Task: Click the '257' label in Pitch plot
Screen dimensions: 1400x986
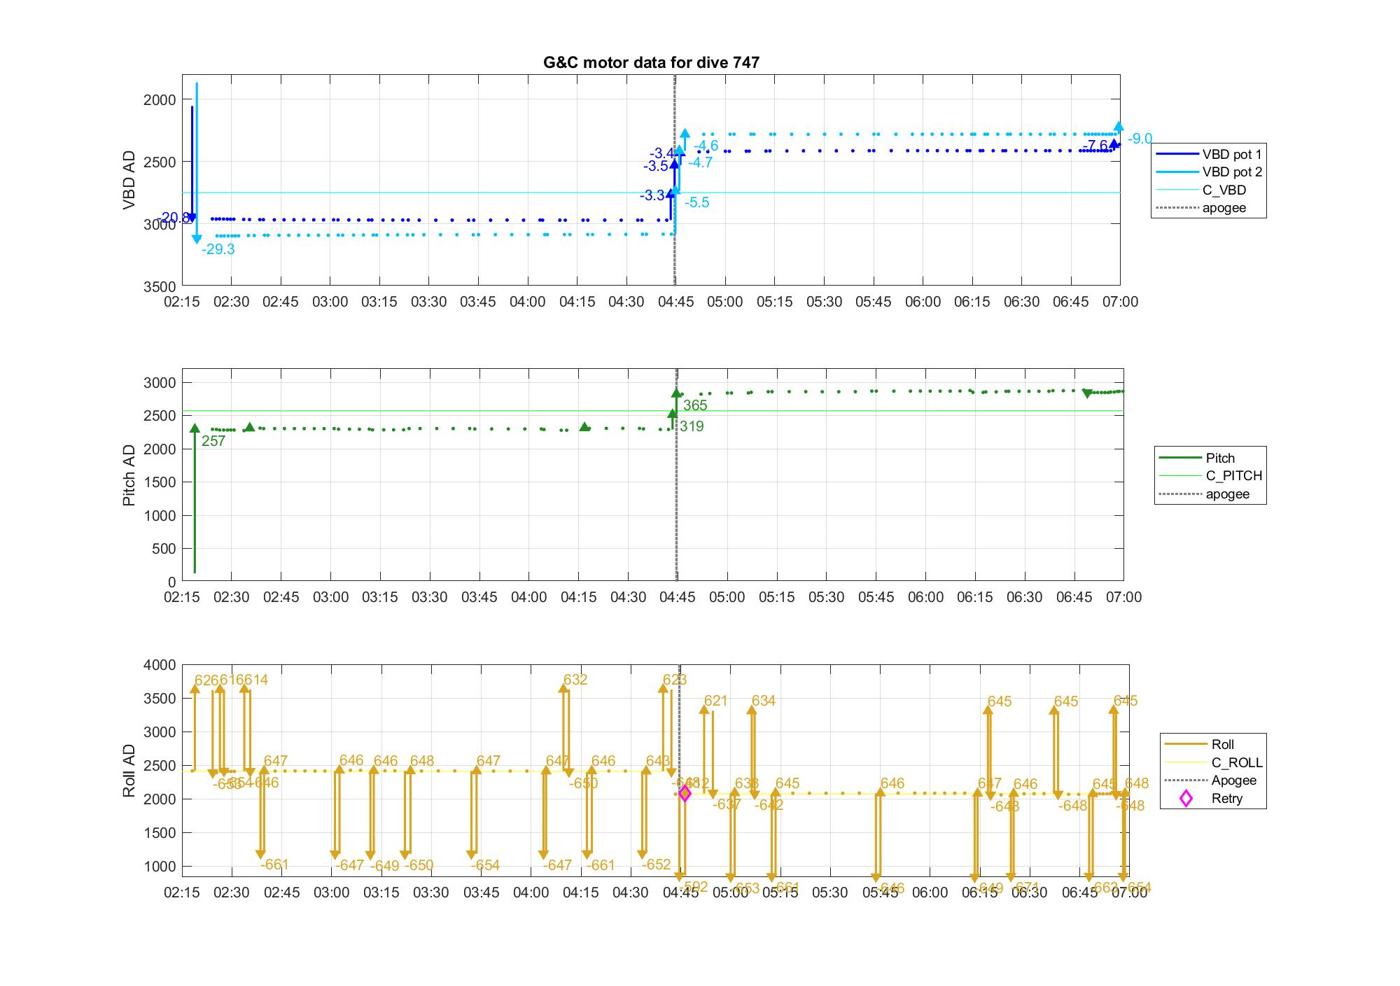Action: 213,441
